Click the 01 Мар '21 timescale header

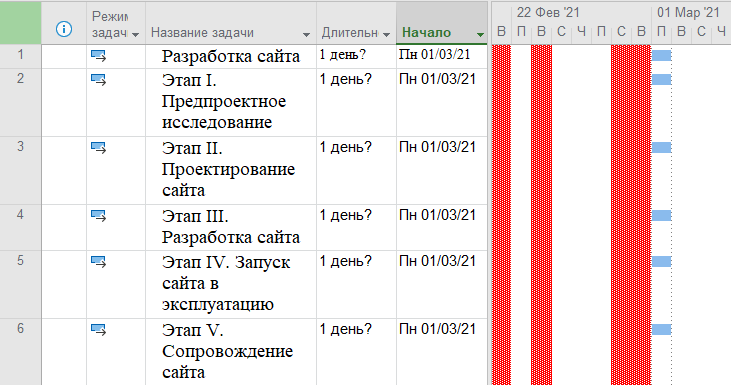click(689, 13)
